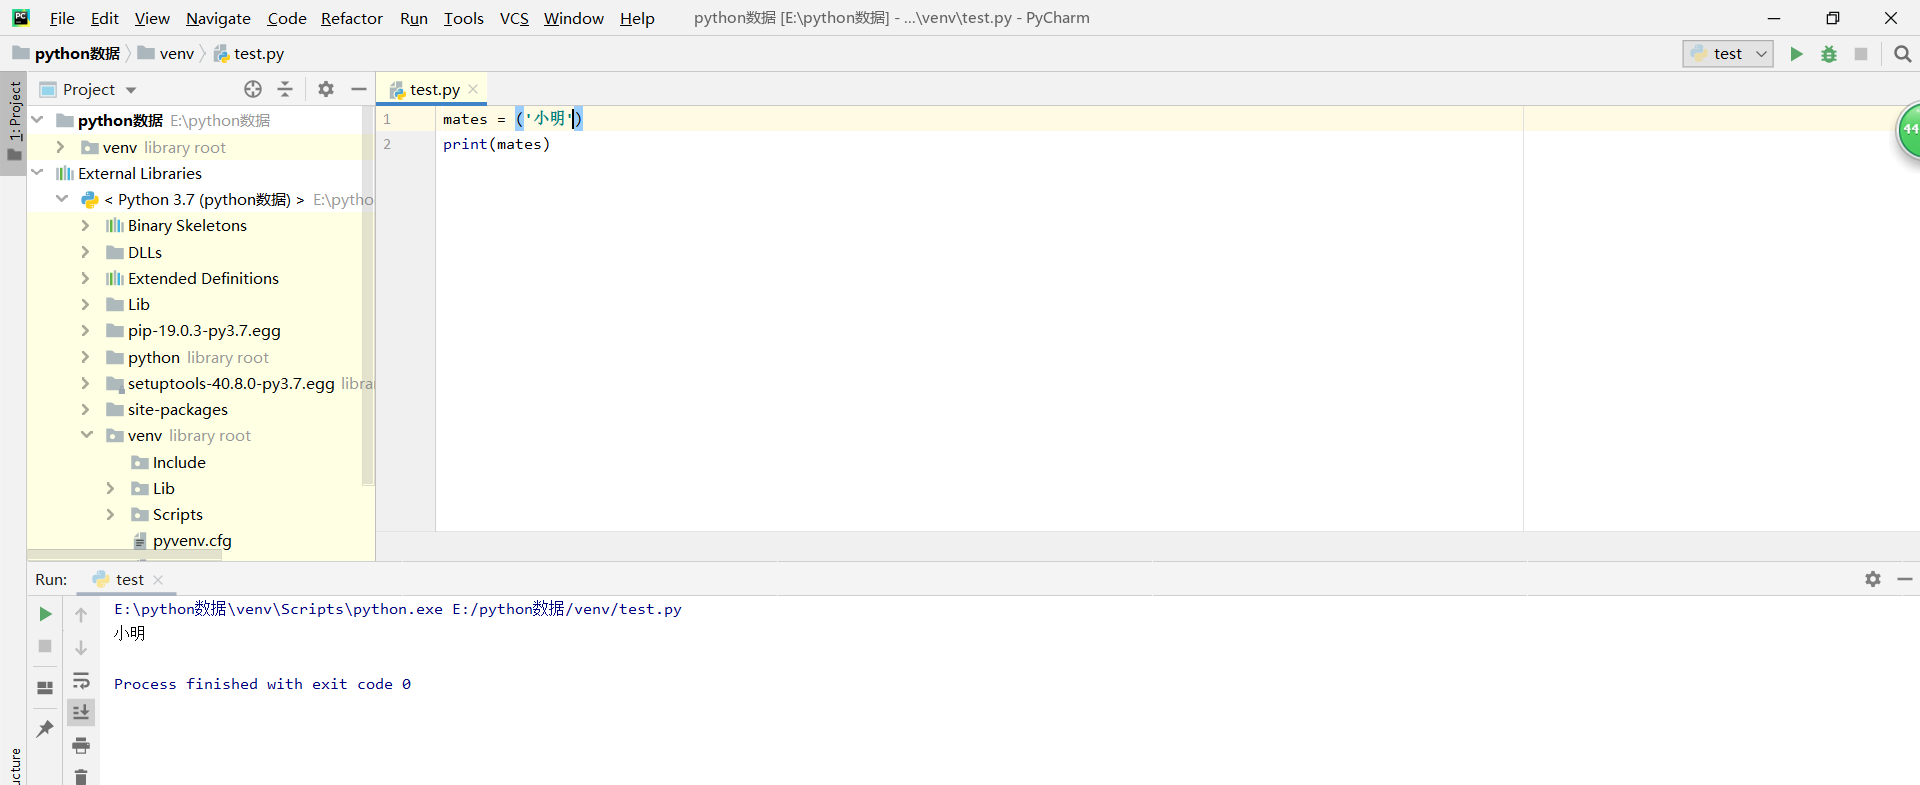1920x785 pixels.
Task: Click the E:/python数据/venv/test.py path in console
Action: click(x=567, y=609)
